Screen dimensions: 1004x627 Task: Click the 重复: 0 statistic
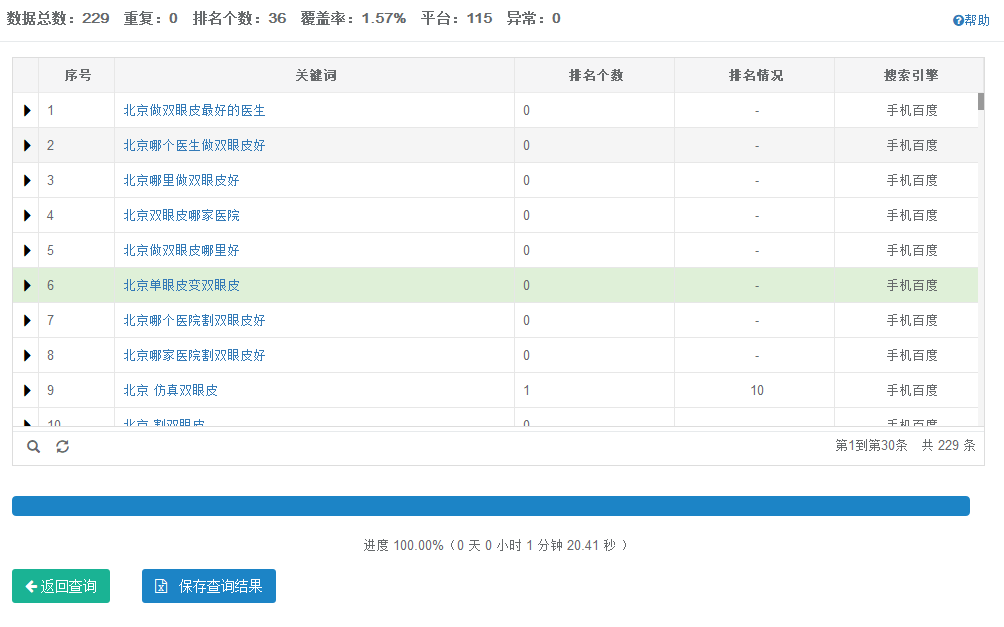pos(150,18)
